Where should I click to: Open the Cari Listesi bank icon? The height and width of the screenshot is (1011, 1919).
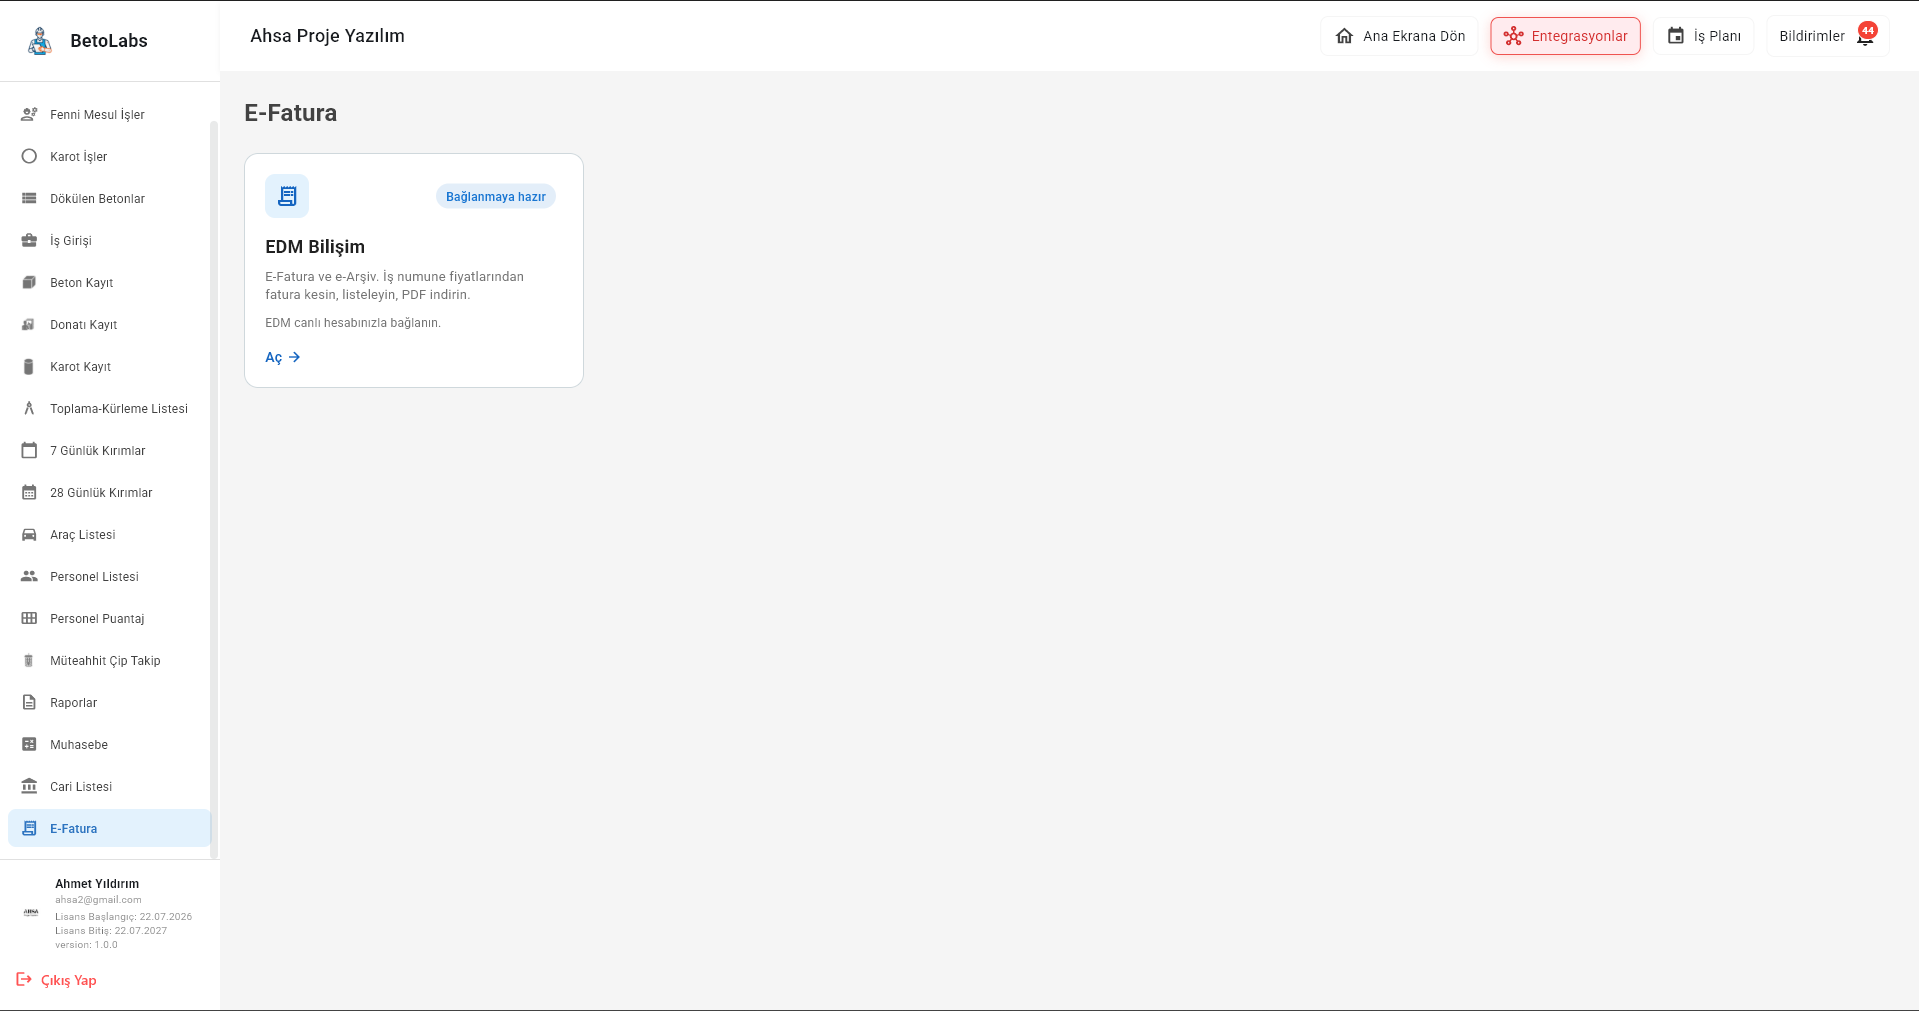(29, 786)
